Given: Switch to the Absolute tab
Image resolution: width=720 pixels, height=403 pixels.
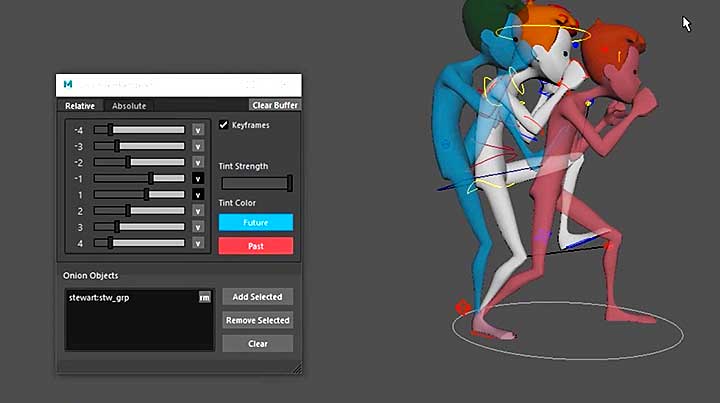Looking at the screenshot, I should point(129,106).
